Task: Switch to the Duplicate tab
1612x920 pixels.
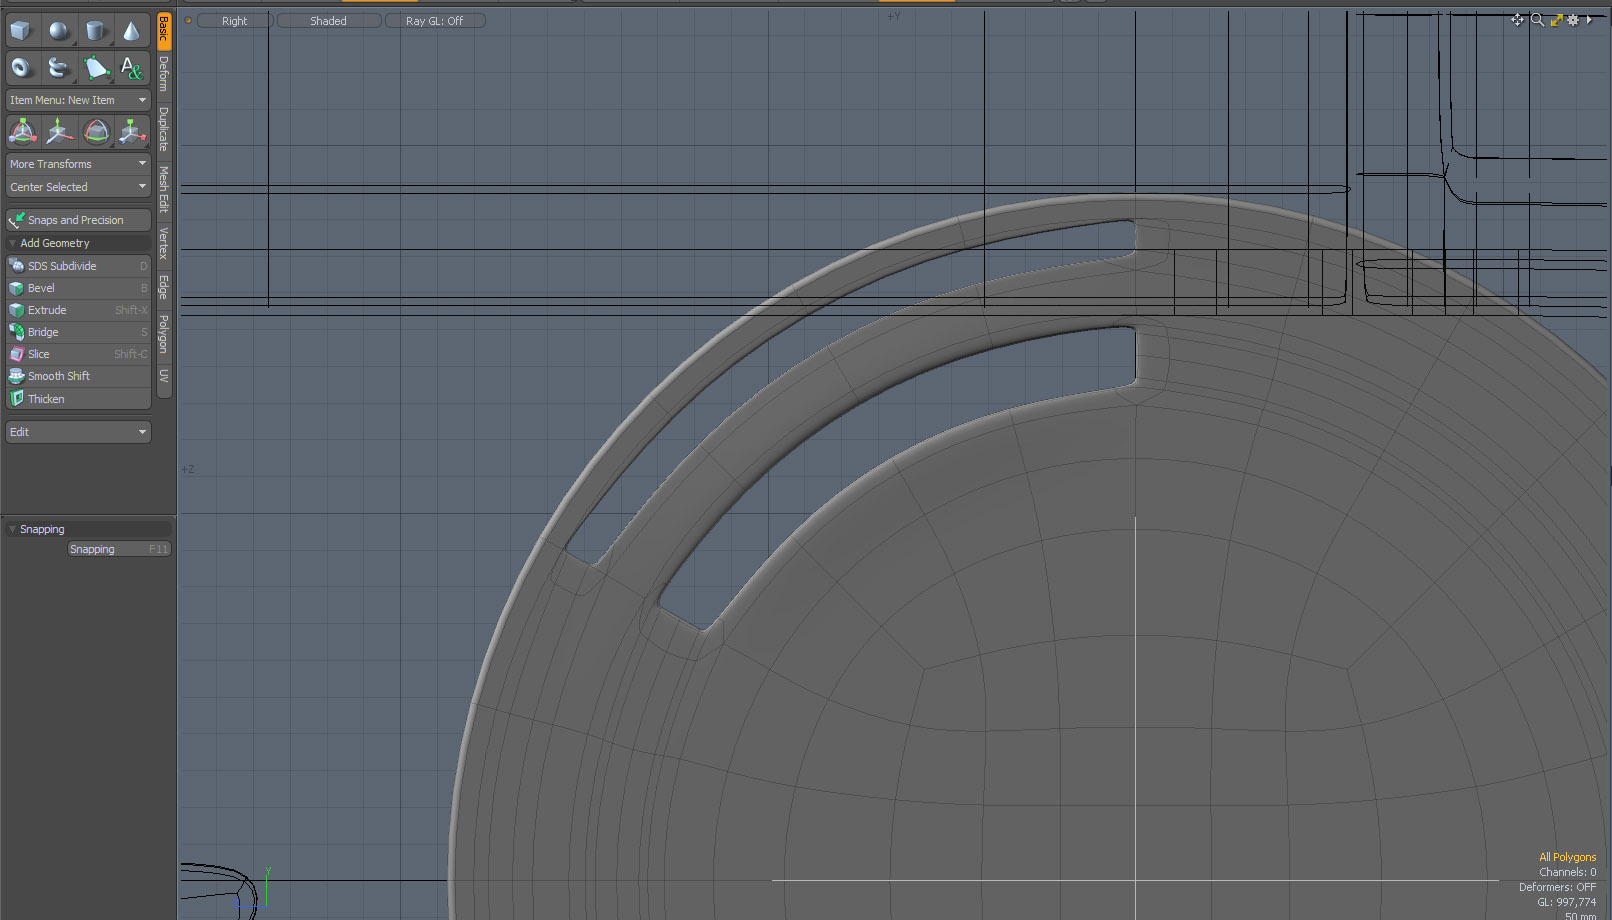Action: tap(164, 129)
